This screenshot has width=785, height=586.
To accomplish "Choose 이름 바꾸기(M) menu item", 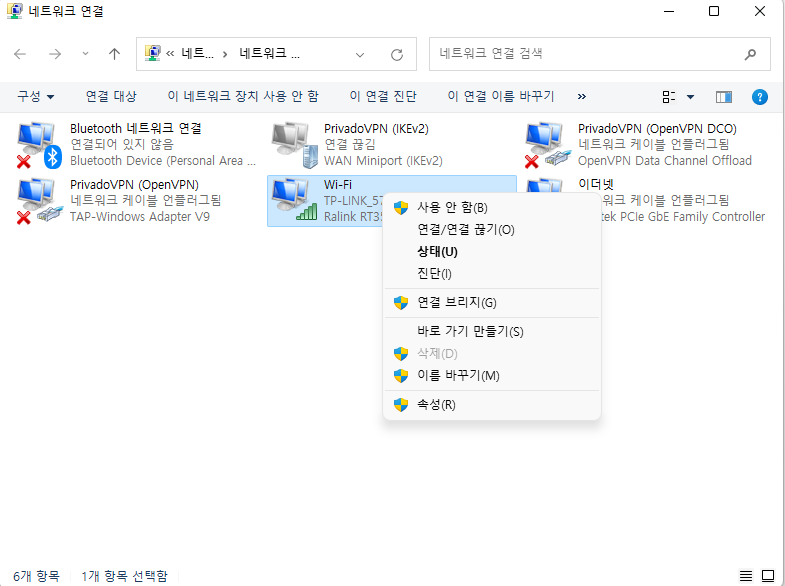I will coord(492,375).
